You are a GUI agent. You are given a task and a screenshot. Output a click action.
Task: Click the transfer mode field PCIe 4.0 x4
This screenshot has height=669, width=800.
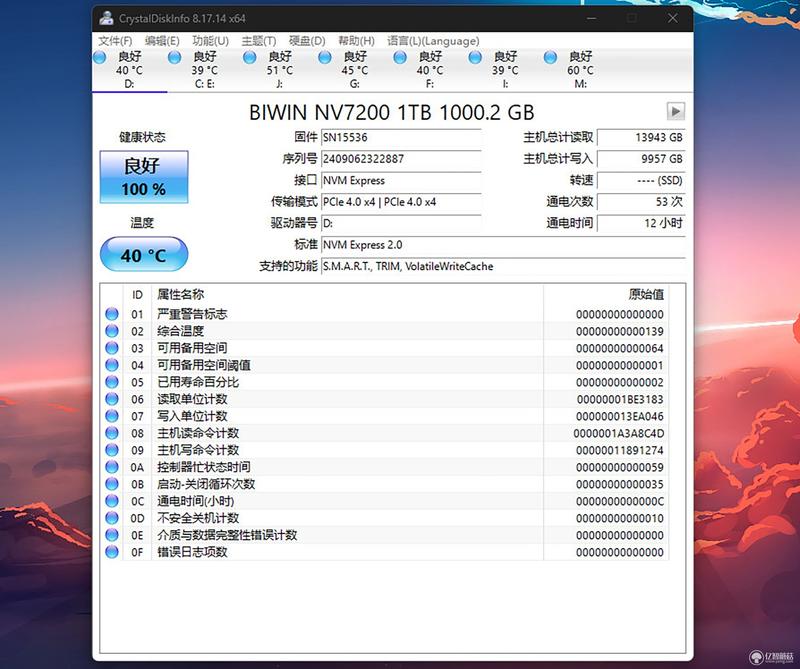(x=402, y=202)
